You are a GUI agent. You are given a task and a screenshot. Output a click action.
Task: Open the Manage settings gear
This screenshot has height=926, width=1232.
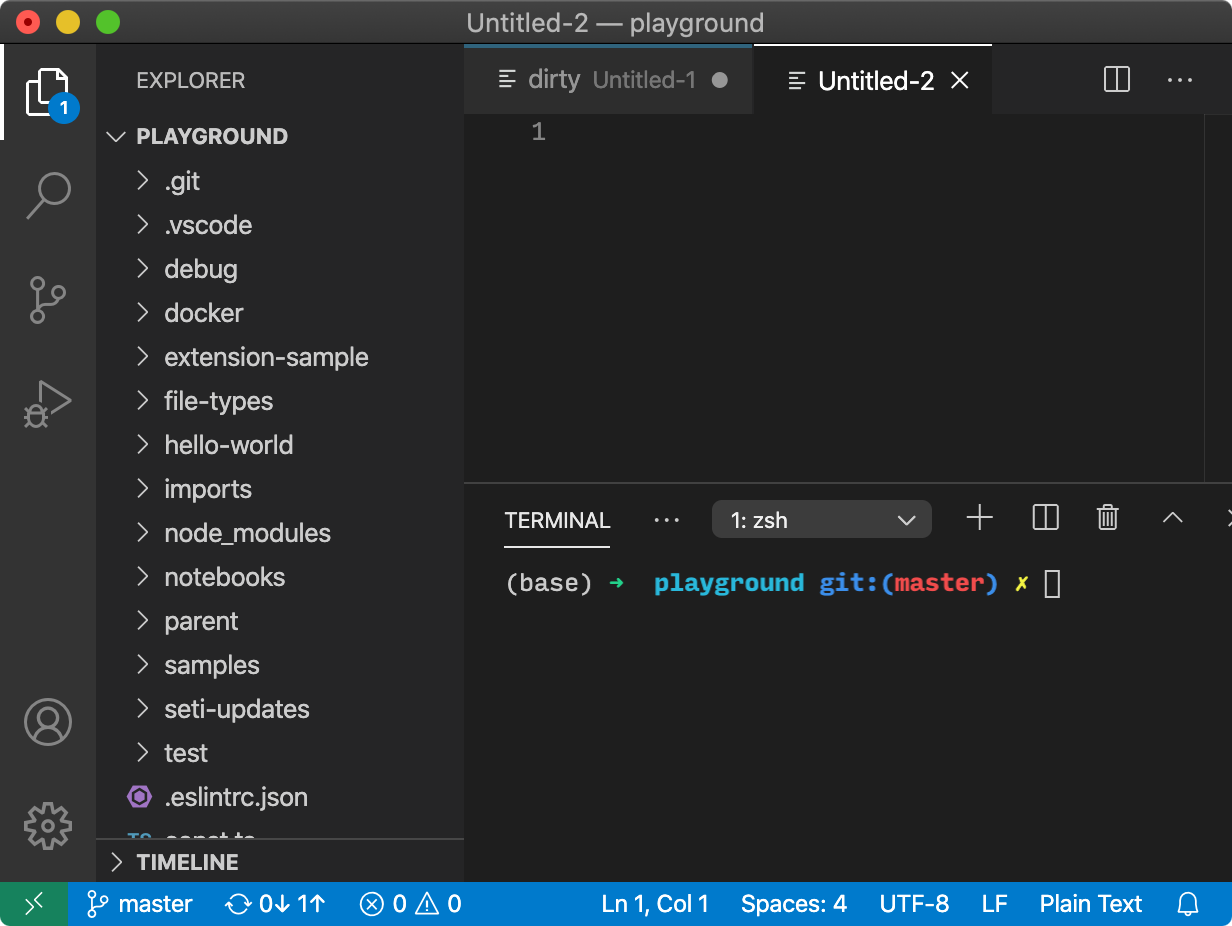(47, 826)
